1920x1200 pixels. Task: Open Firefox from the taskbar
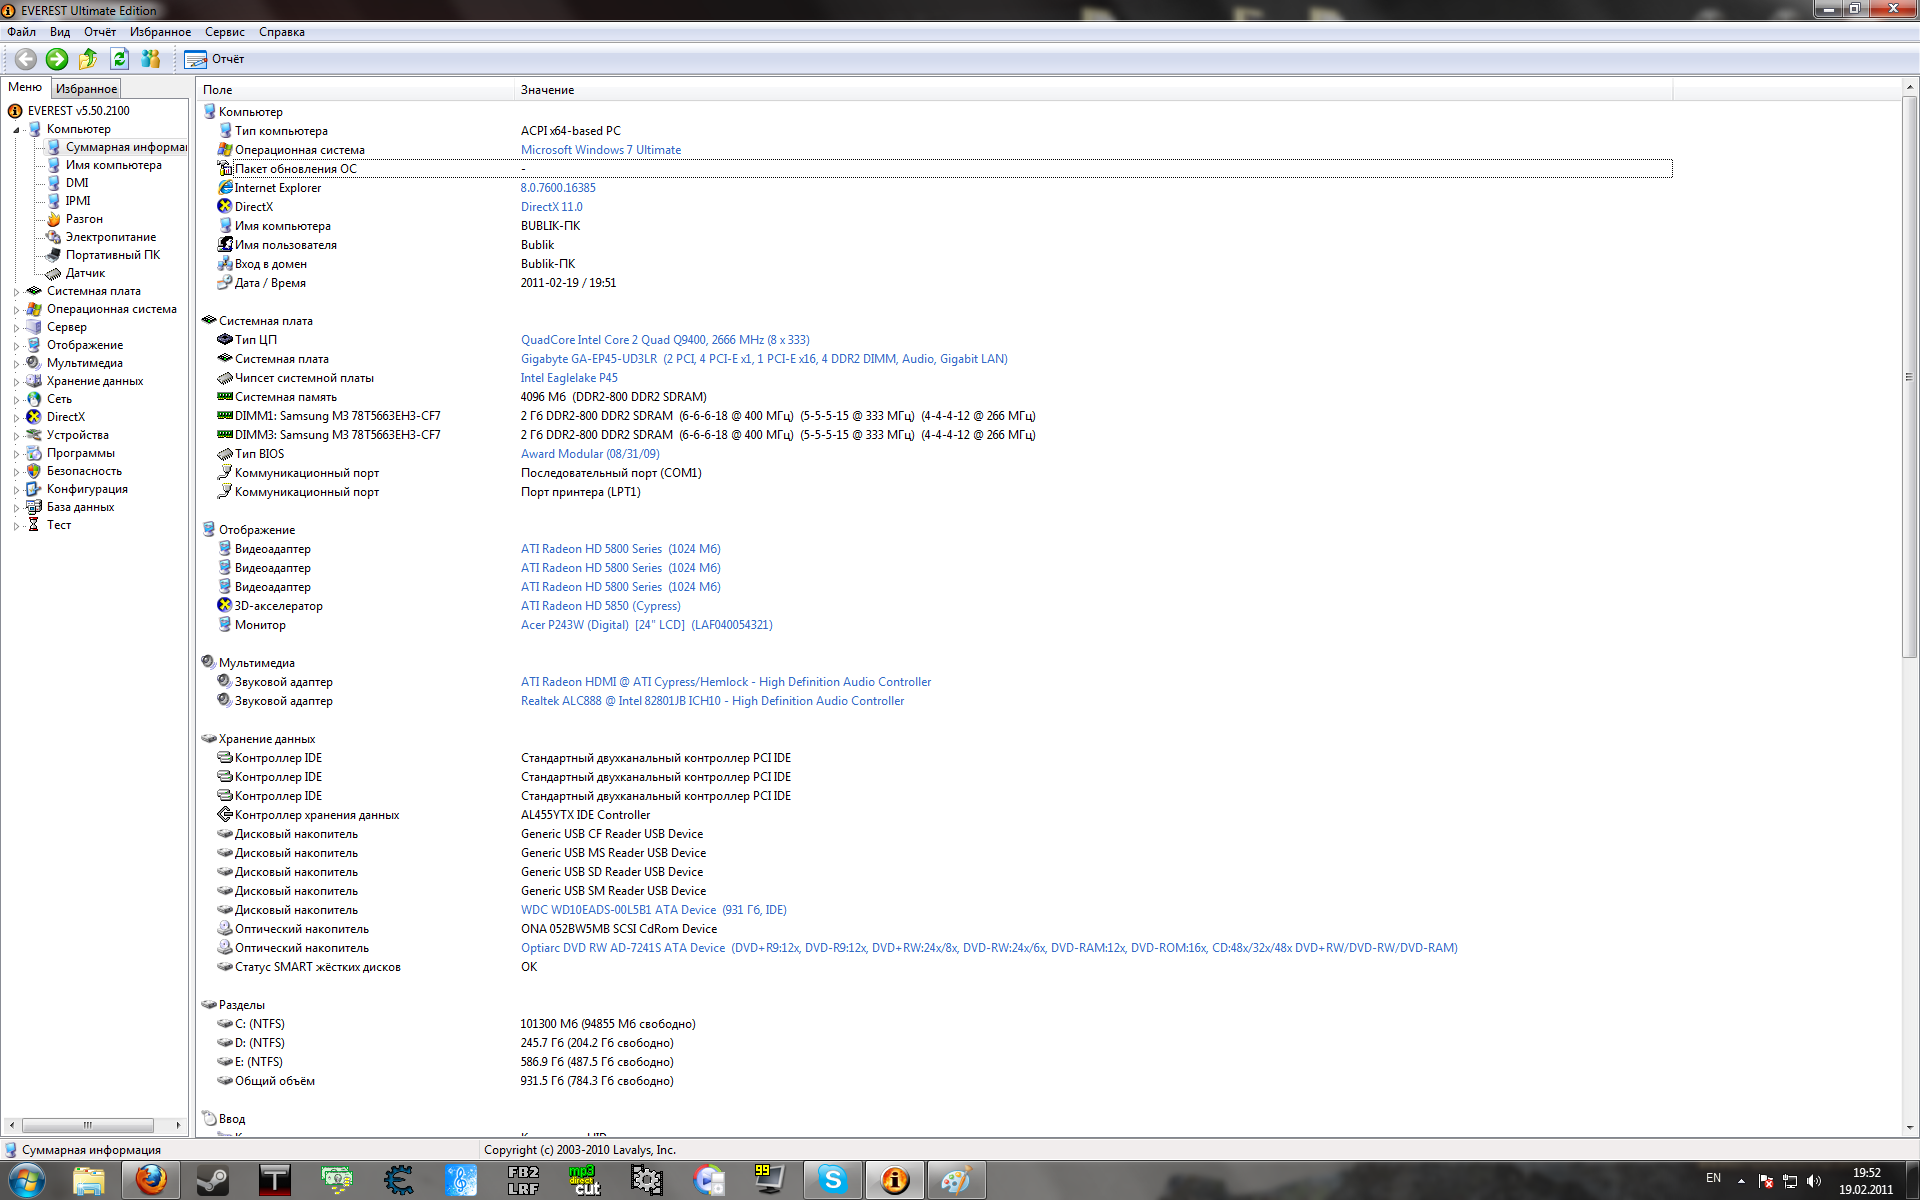point(151,1181)
